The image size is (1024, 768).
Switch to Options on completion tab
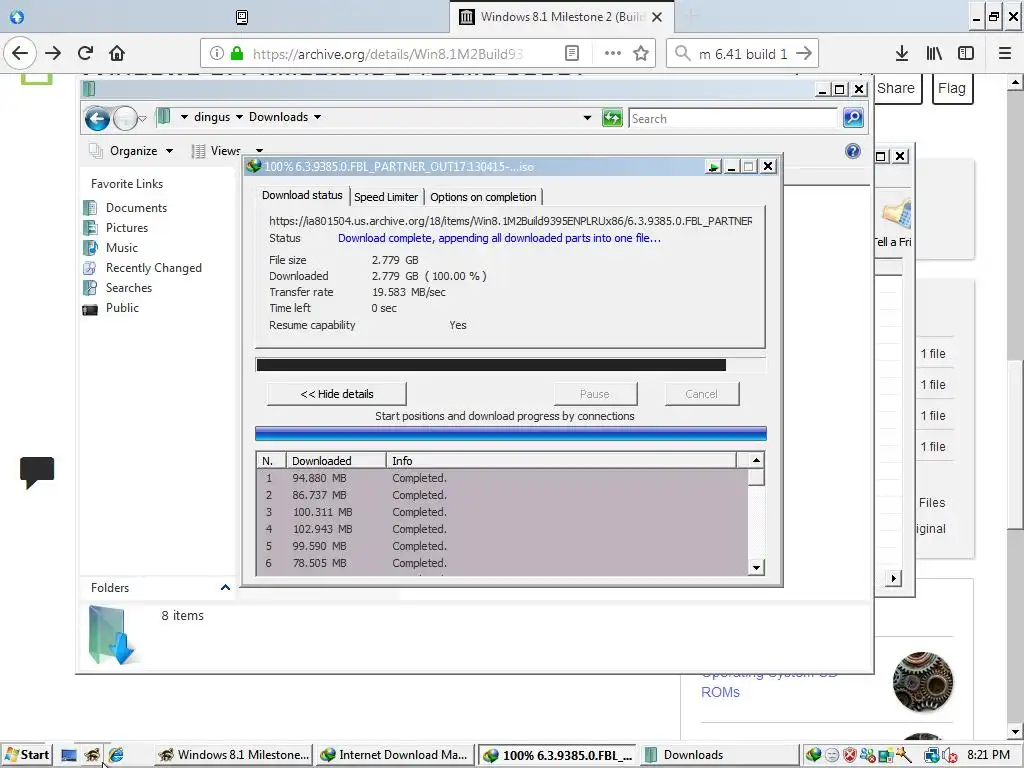[x=483, y=197]
